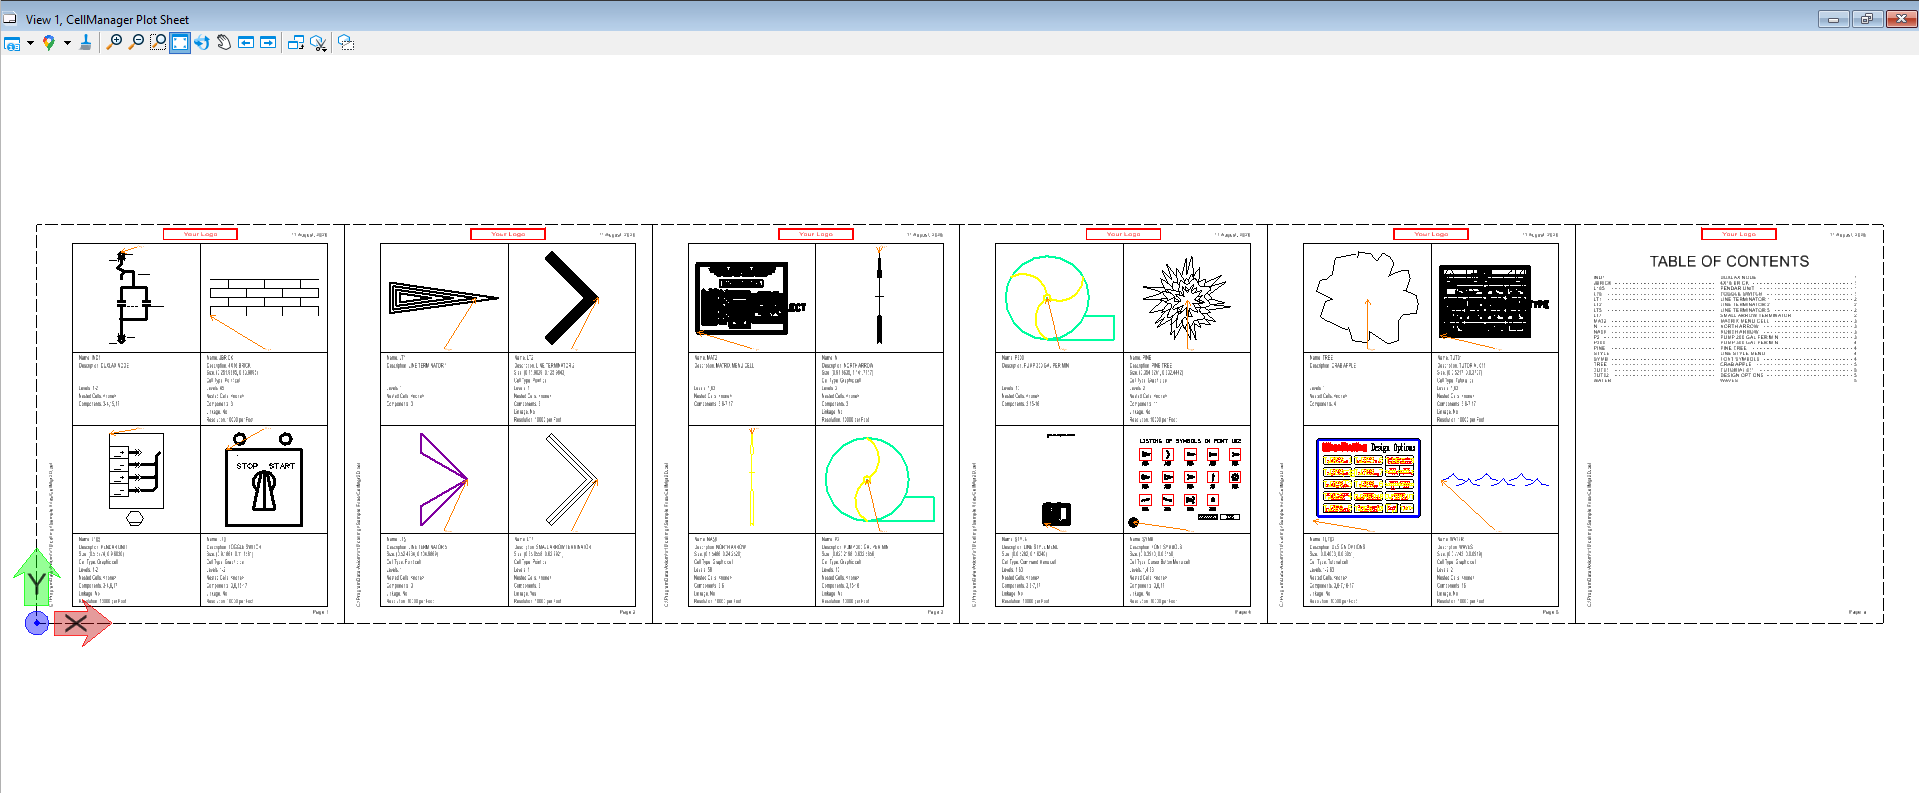
Task: Click the Copy View icon
Action: point(296,43)
